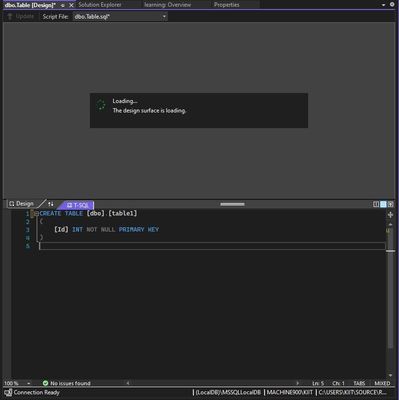Open the document tab list dropdown arrow

[383, 5]
